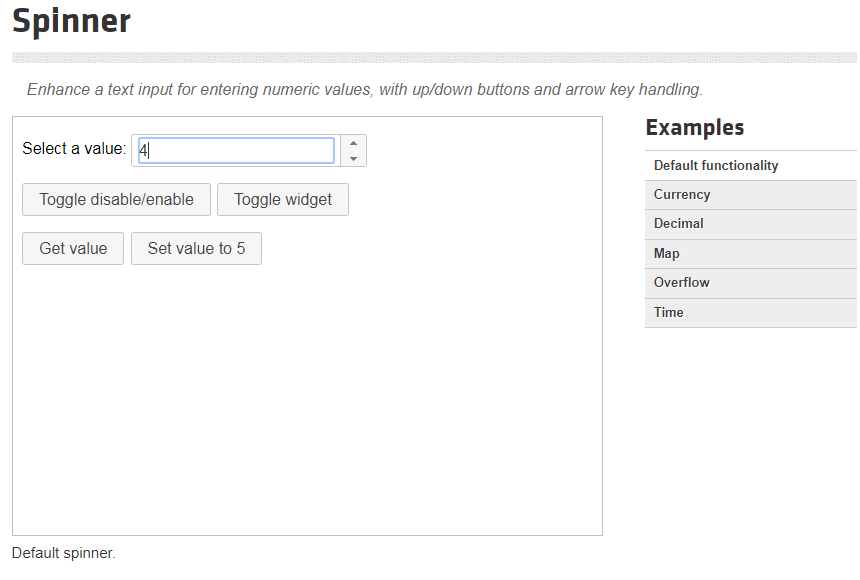This screenshot has height=580, width=860.
Task: Open the Overflow example
Action: tap(751, 283)
